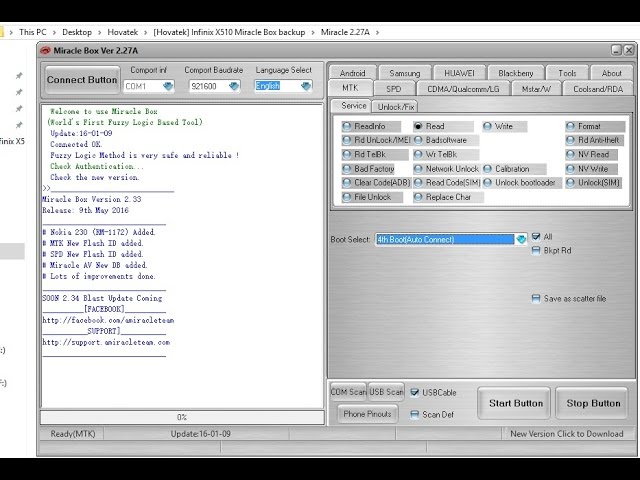Click the 0% progress bar
This screenshot has width=640, height=480.
[x=182, y=417]
